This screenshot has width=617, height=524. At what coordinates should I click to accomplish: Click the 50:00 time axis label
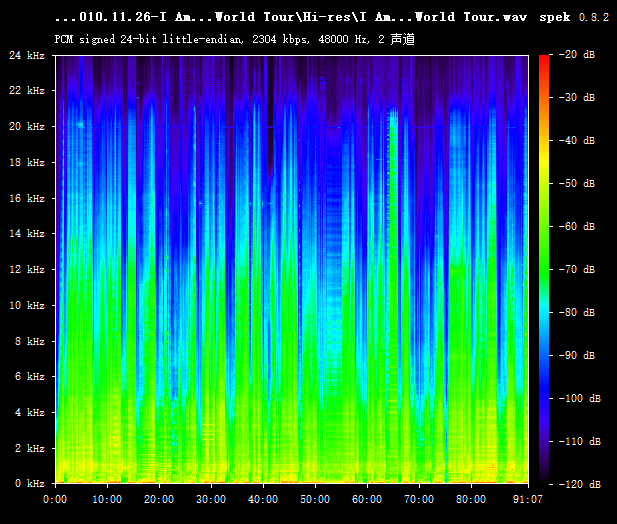point(315,500)
